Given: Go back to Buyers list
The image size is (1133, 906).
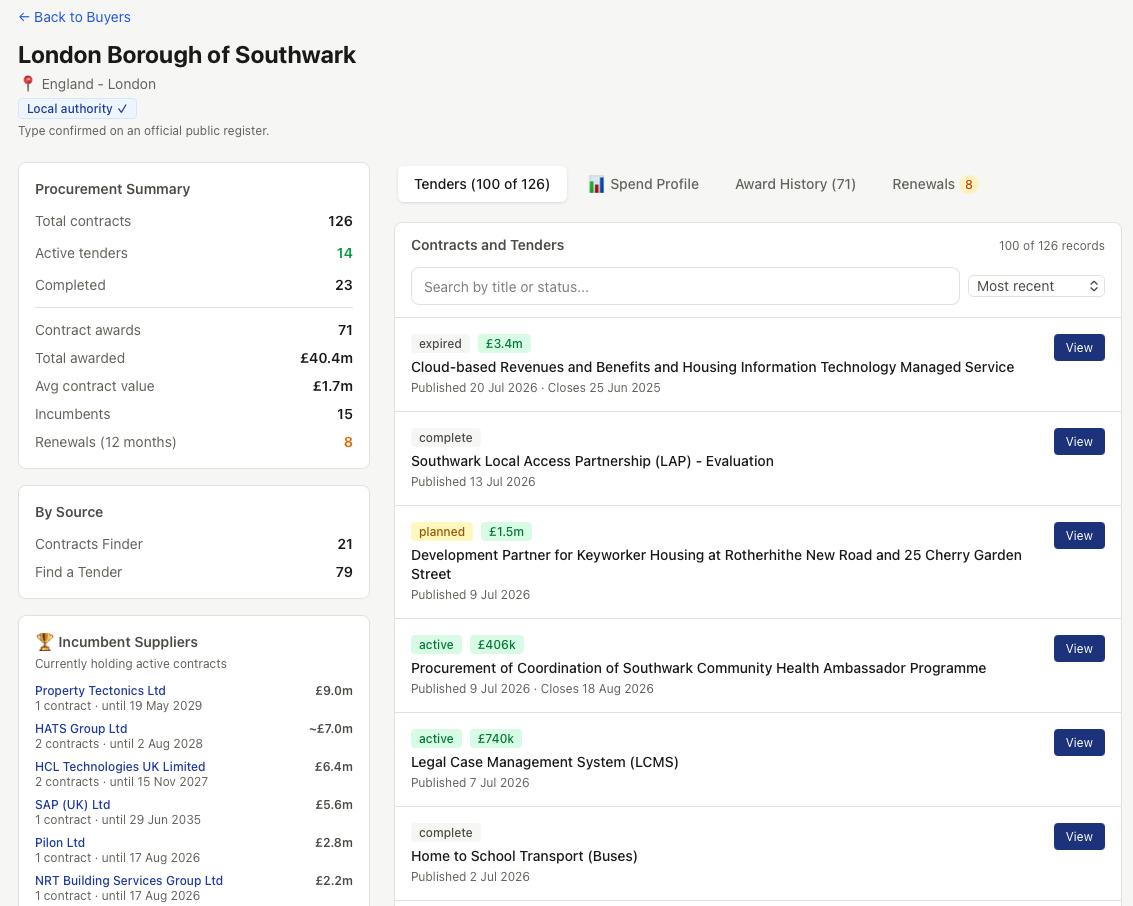Looking at the screenshot, I should click(x=74, y=17).
